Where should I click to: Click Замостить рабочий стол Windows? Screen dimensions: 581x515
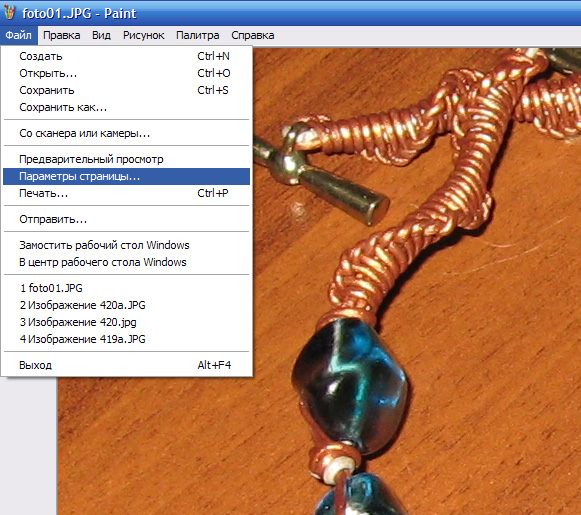[126, 245]
